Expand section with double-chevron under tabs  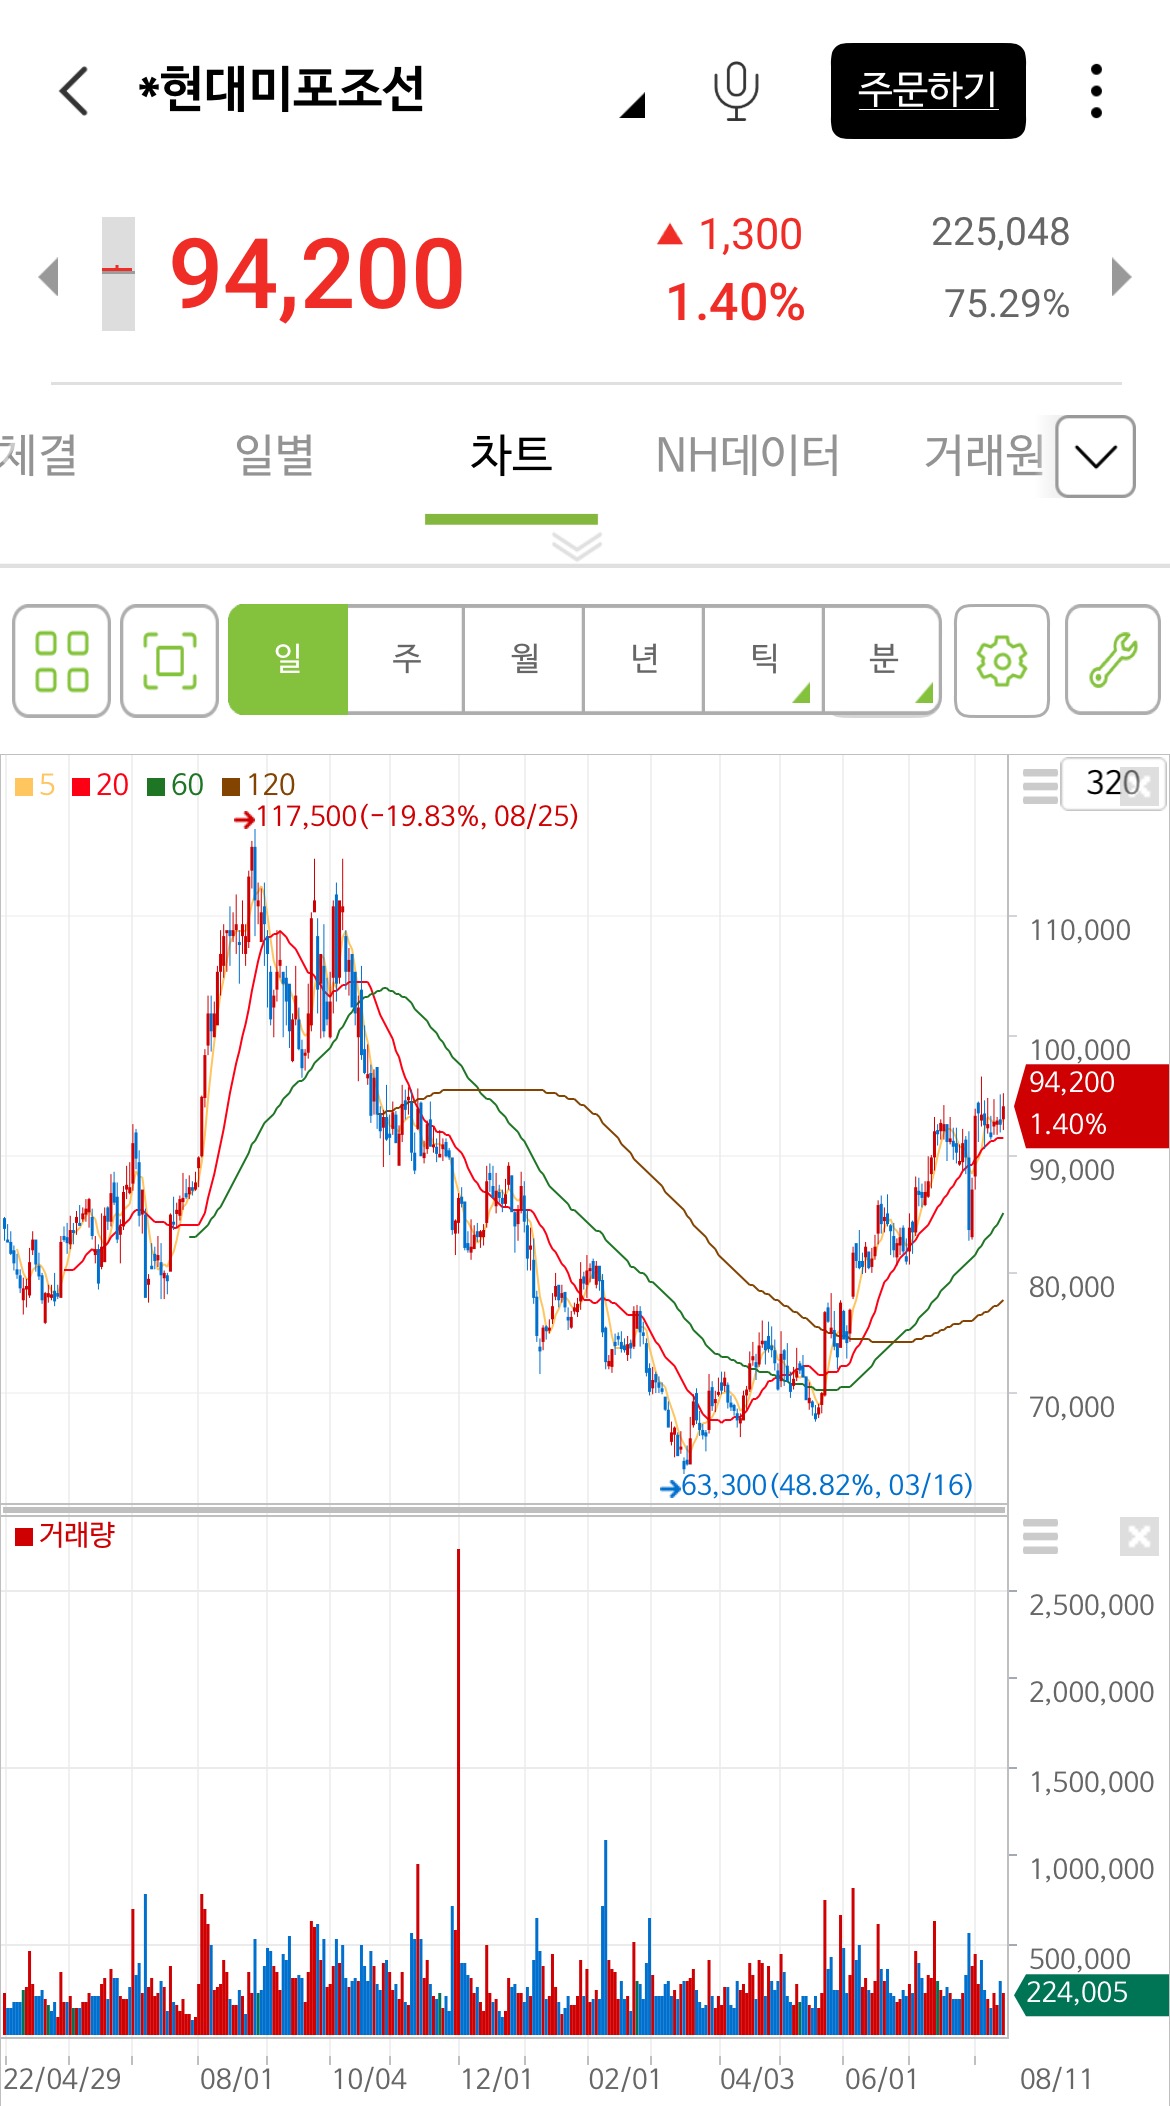(x=577, y=546)
